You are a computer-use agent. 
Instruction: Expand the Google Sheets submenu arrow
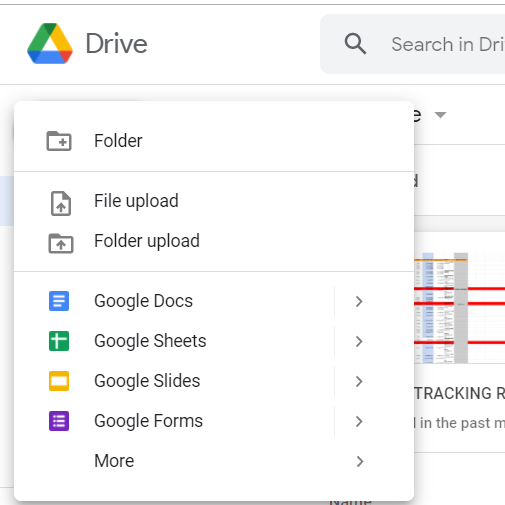[x=359, y=341]
